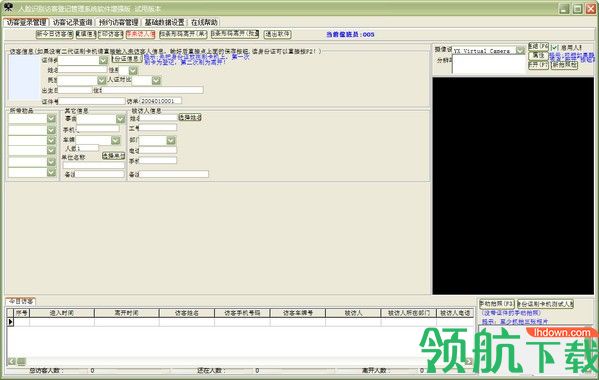Screen dimensions: 599x380
Task: Click the 打开 camera button
Action: pos(539,65)
